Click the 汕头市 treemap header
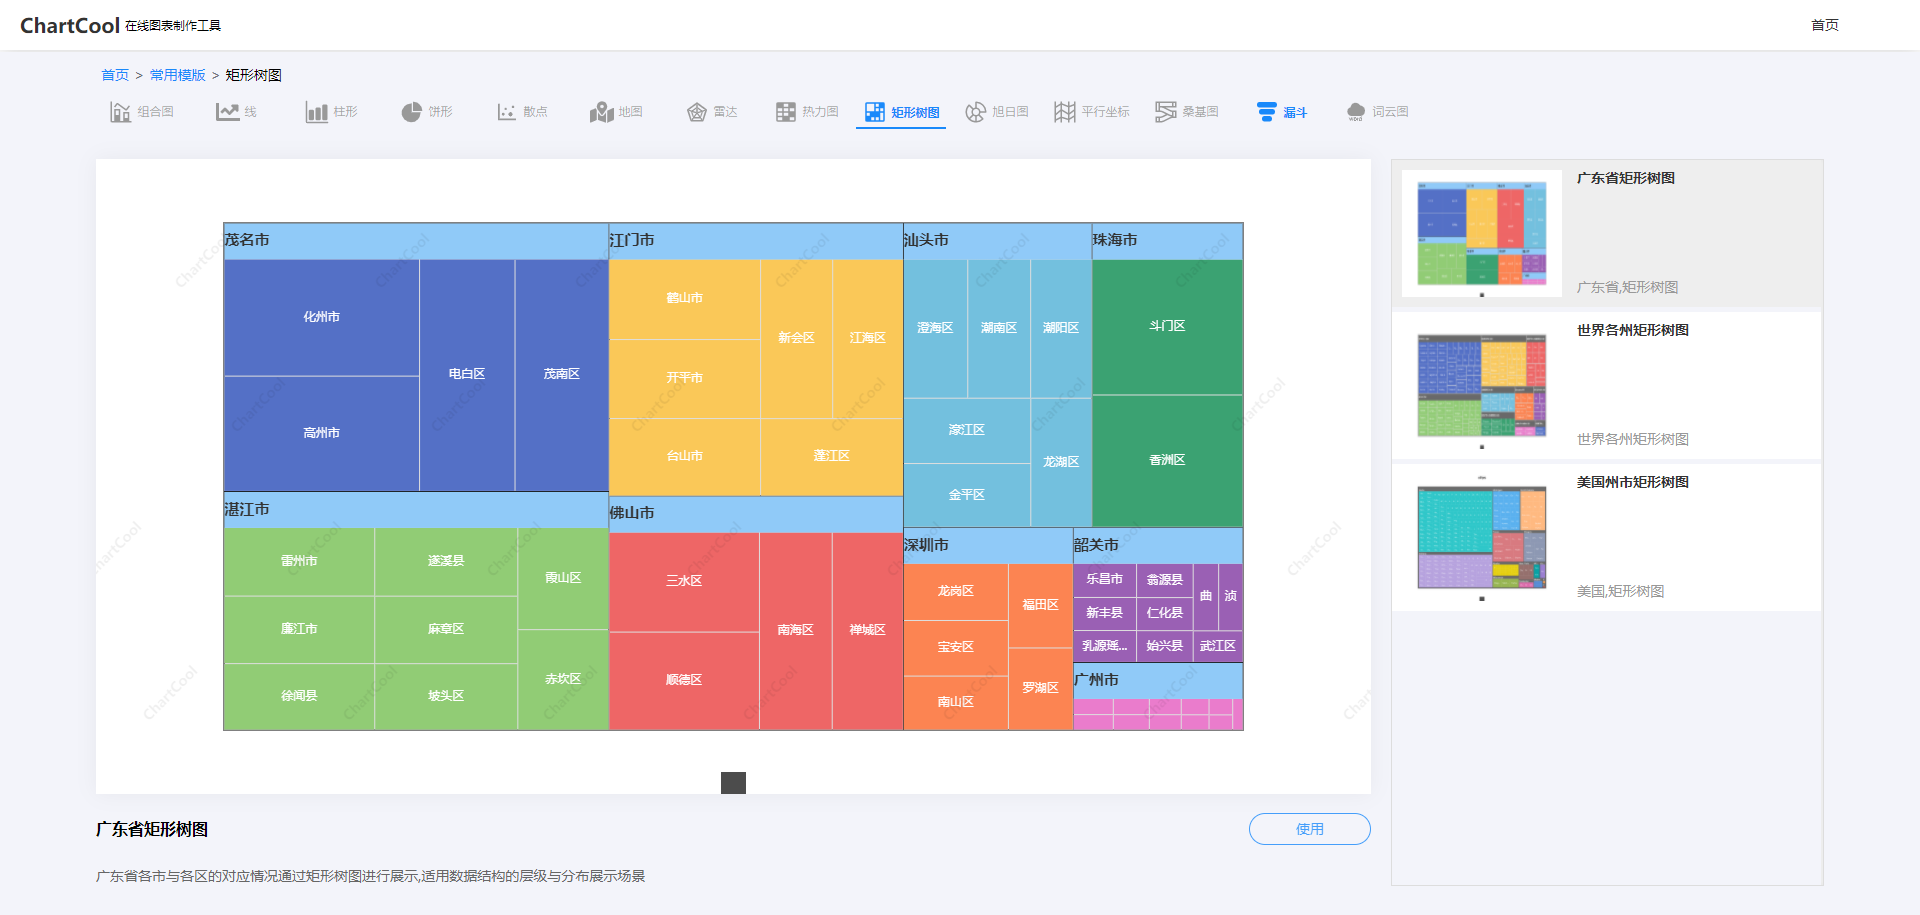Screen dimensions: 1920x915 coord(997,241)
